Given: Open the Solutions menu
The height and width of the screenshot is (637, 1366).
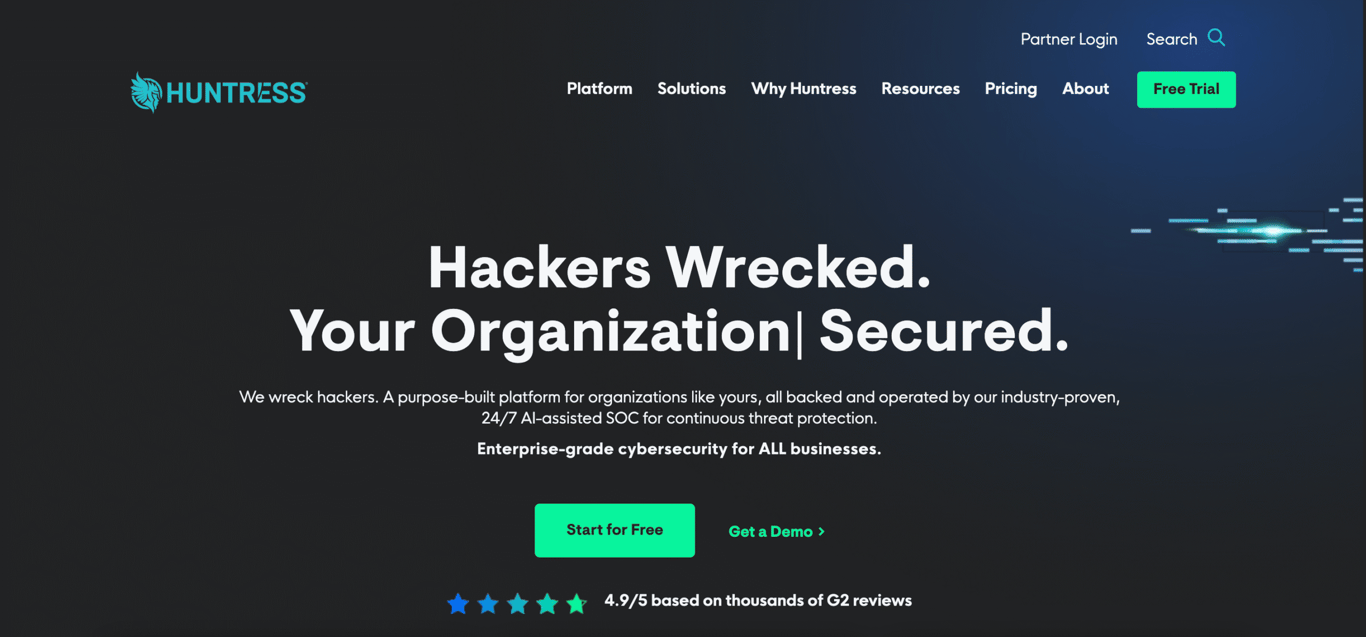Looking at the screenshot, I should pyautogui.click(x=691, y=89).
